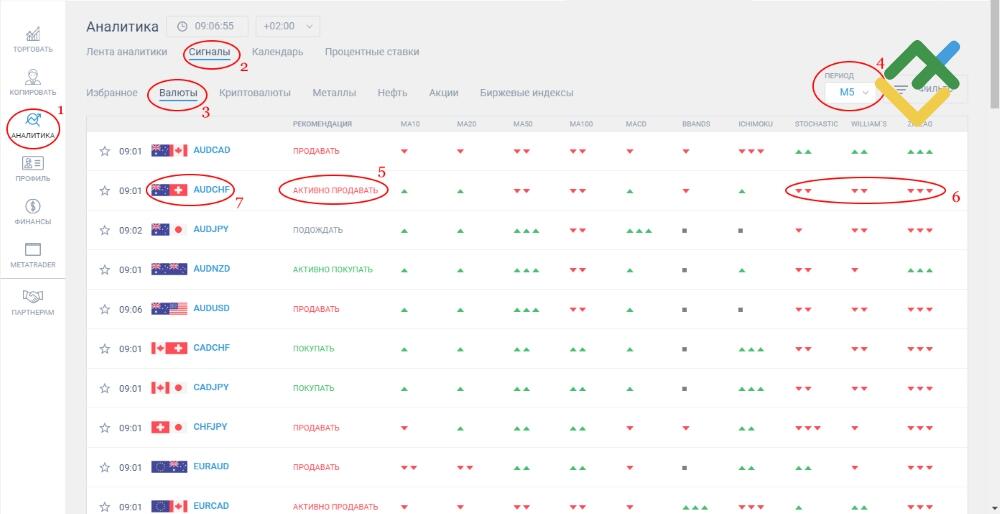The width and height of the screenshot is (1000, 514).
Task: Select the Избранное category
Action: point(112,92)
